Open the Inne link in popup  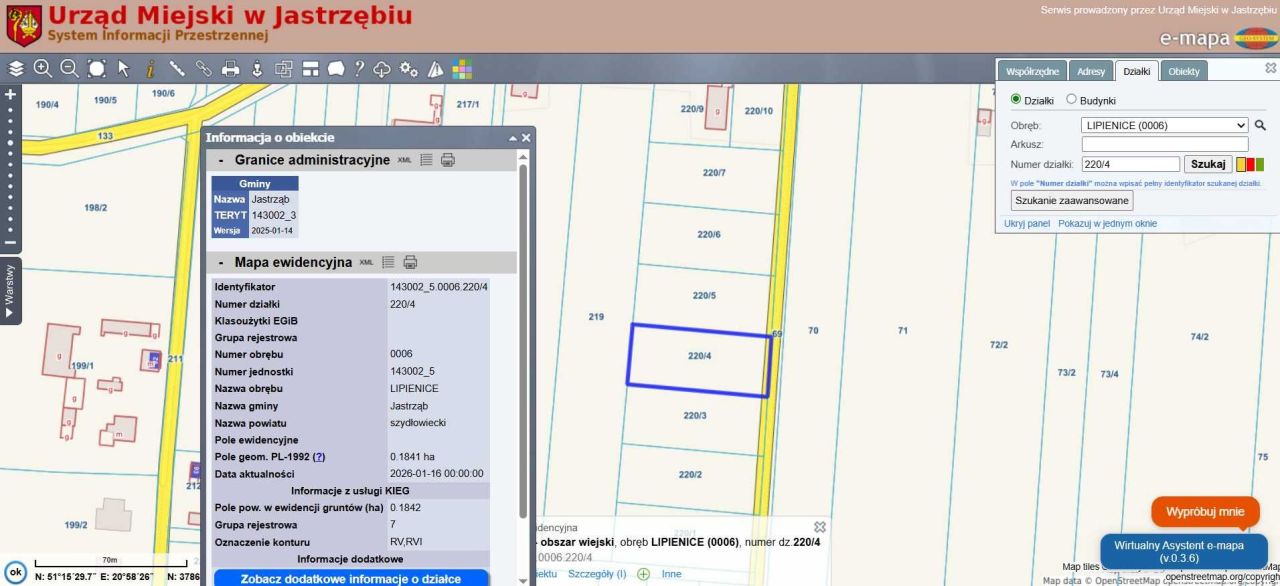click(x=671, y=574)
